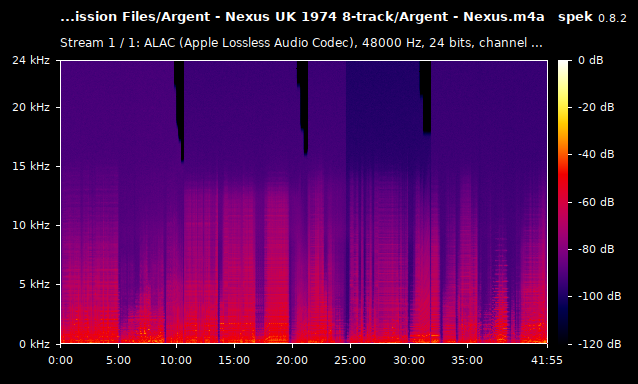Screen dimensions: 638x384
Task: Click the 10:00 time axis label
Action: point(176,360)
